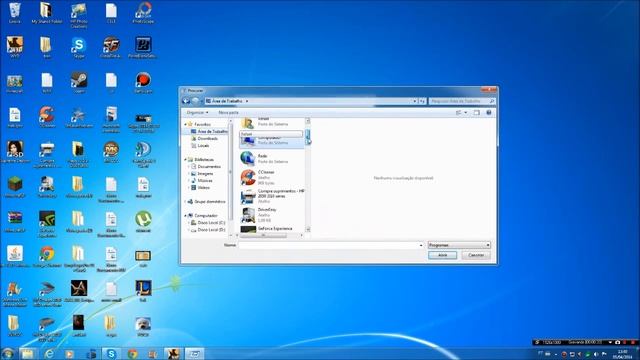Select Locais in the navigation pane
This screenshot has width=640, height=360.
[200, 145]
